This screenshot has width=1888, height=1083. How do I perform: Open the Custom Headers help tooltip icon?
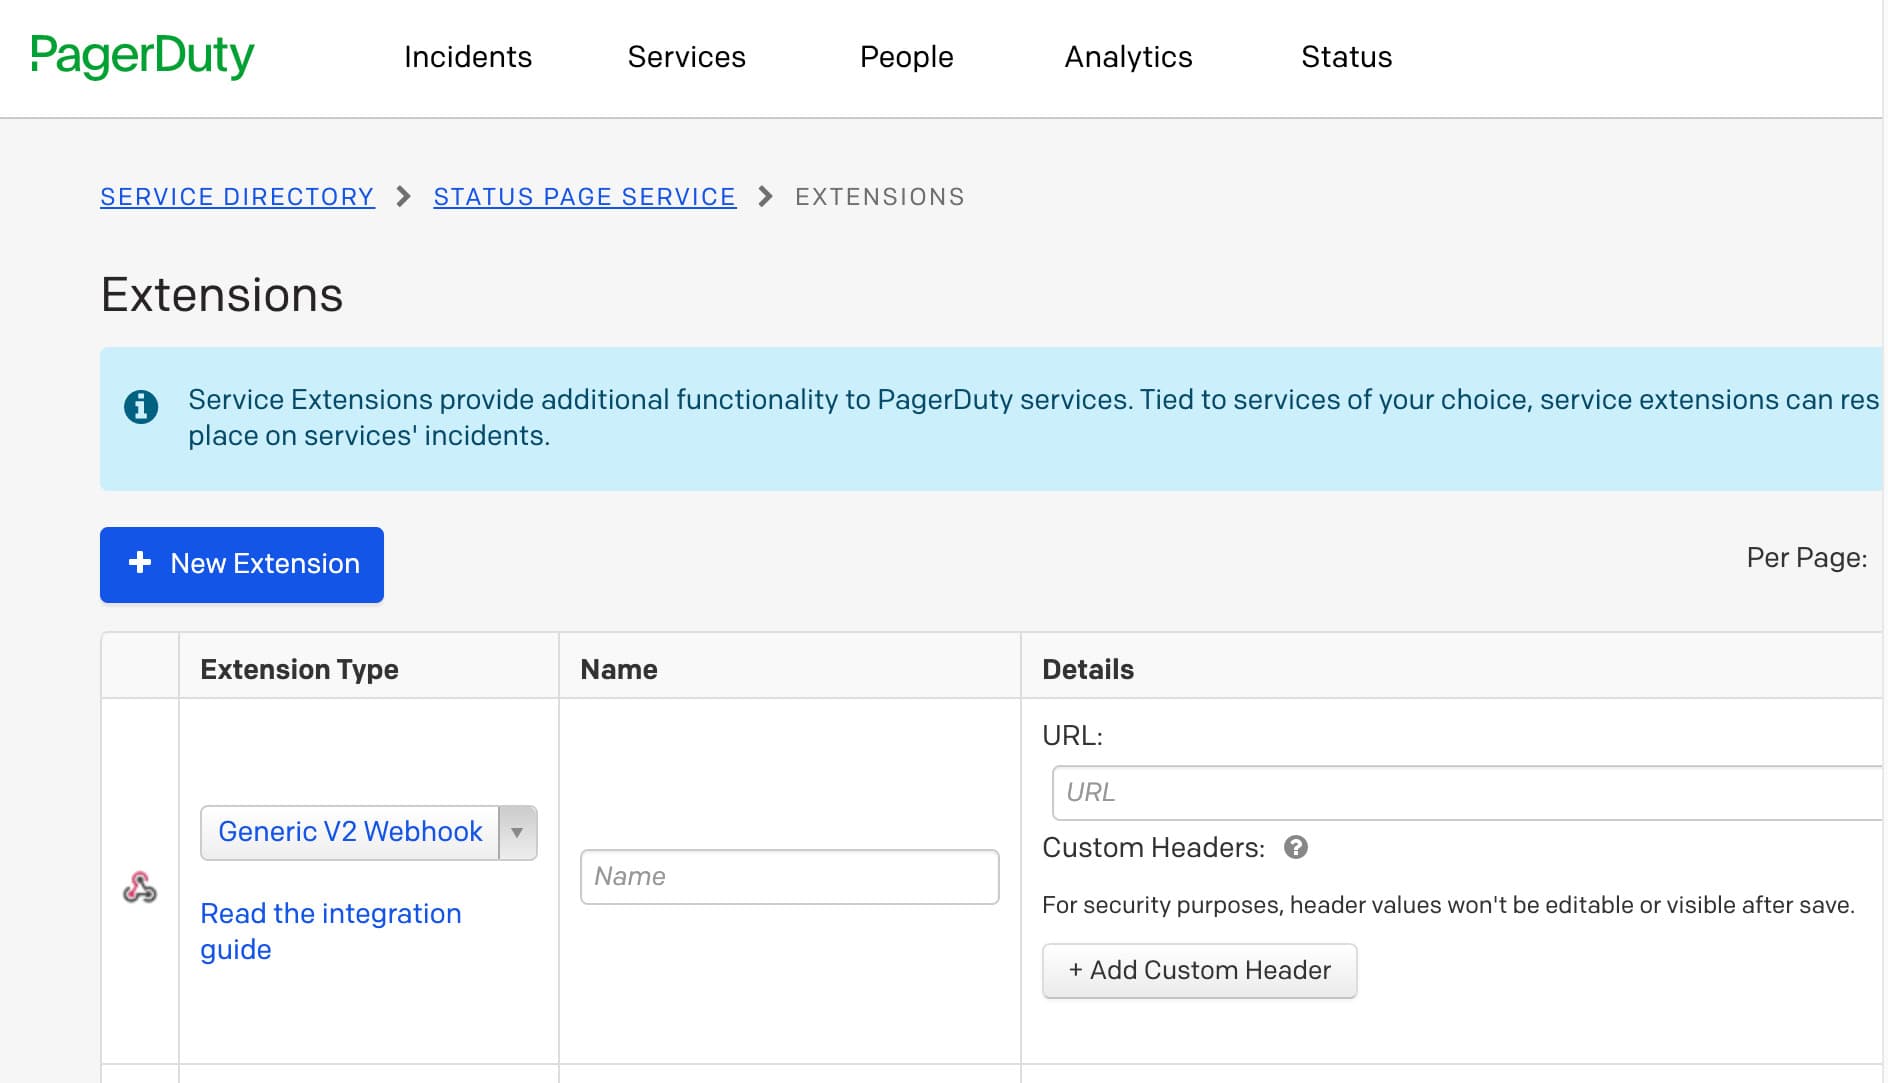1297,848
